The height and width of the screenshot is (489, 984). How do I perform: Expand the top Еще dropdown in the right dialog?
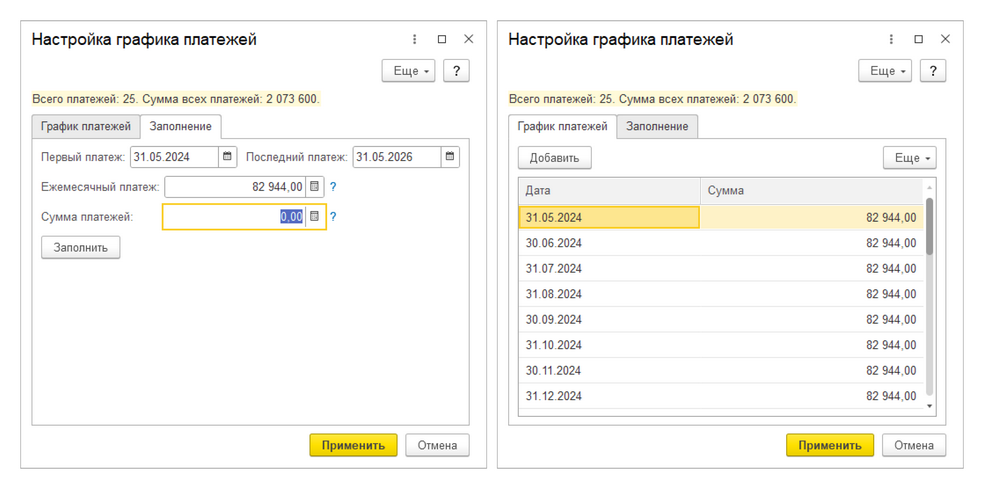pyautogui.click(x=885, y=71)
